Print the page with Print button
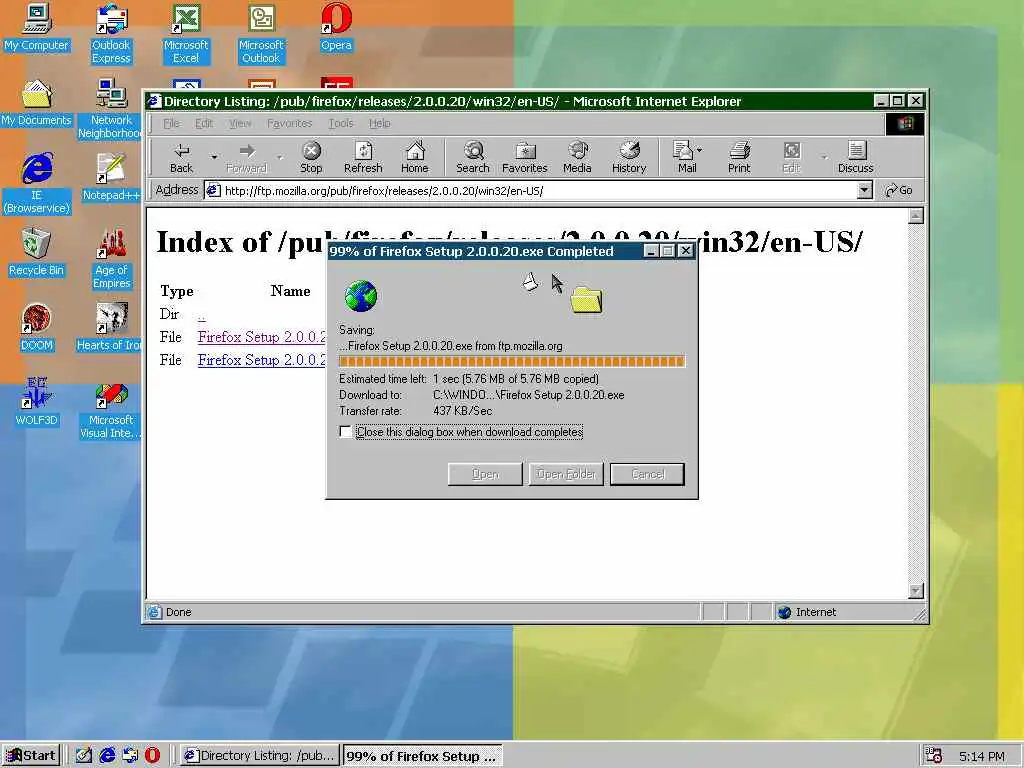1024x768 pixels. pos(739,157)
